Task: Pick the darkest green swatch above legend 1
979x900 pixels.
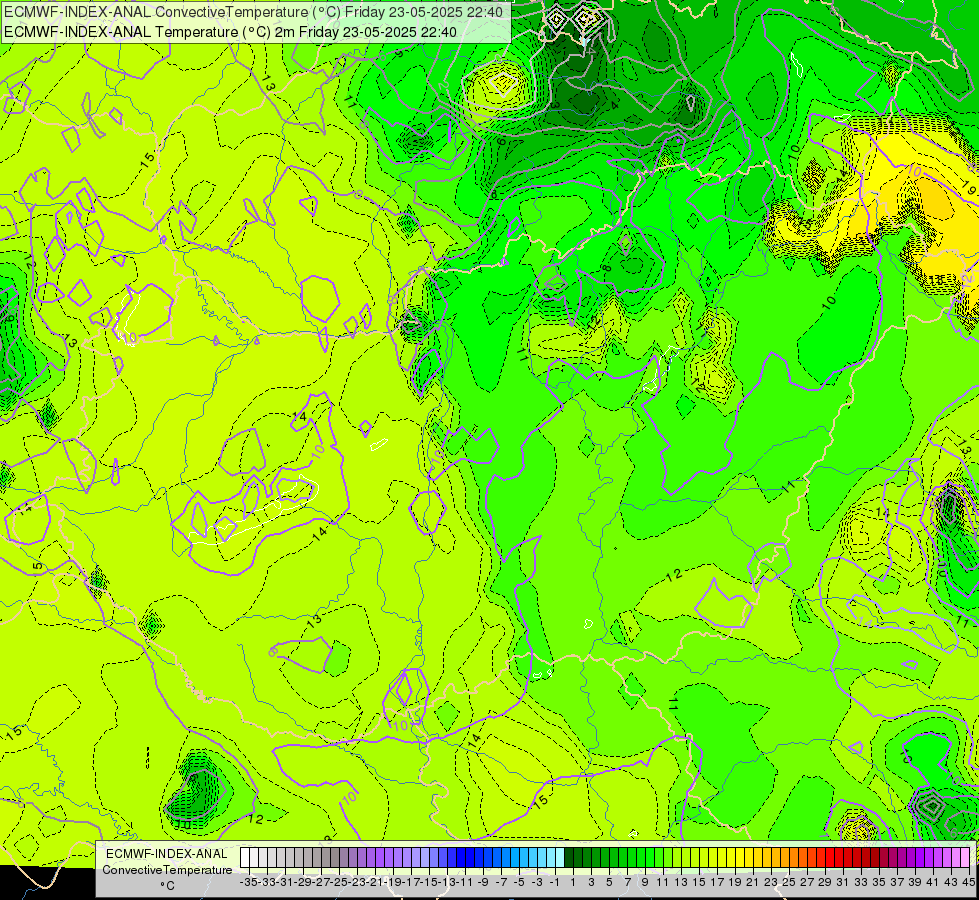Action: 569,858
